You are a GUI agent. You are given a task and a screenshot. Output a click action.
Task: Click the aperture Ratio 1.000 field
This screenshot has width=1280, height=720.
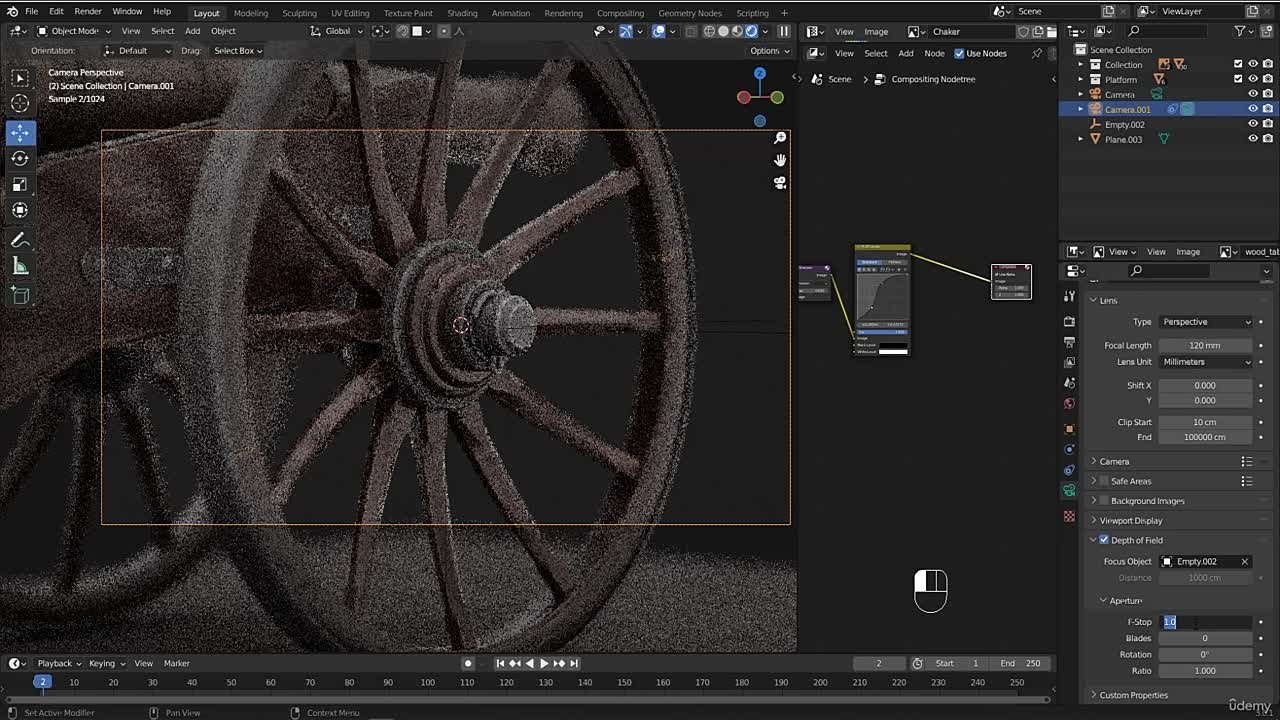point(1205,671)
